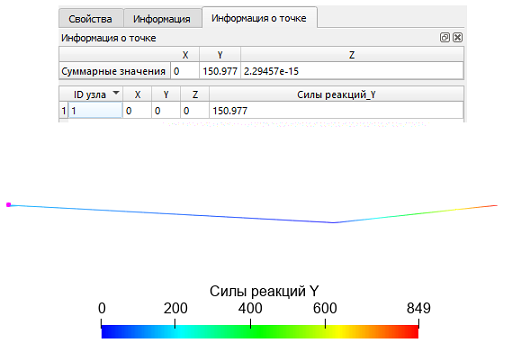Screen dimensions: 513x360
Task: Click the ID узла column header
Action: point(90,94)
